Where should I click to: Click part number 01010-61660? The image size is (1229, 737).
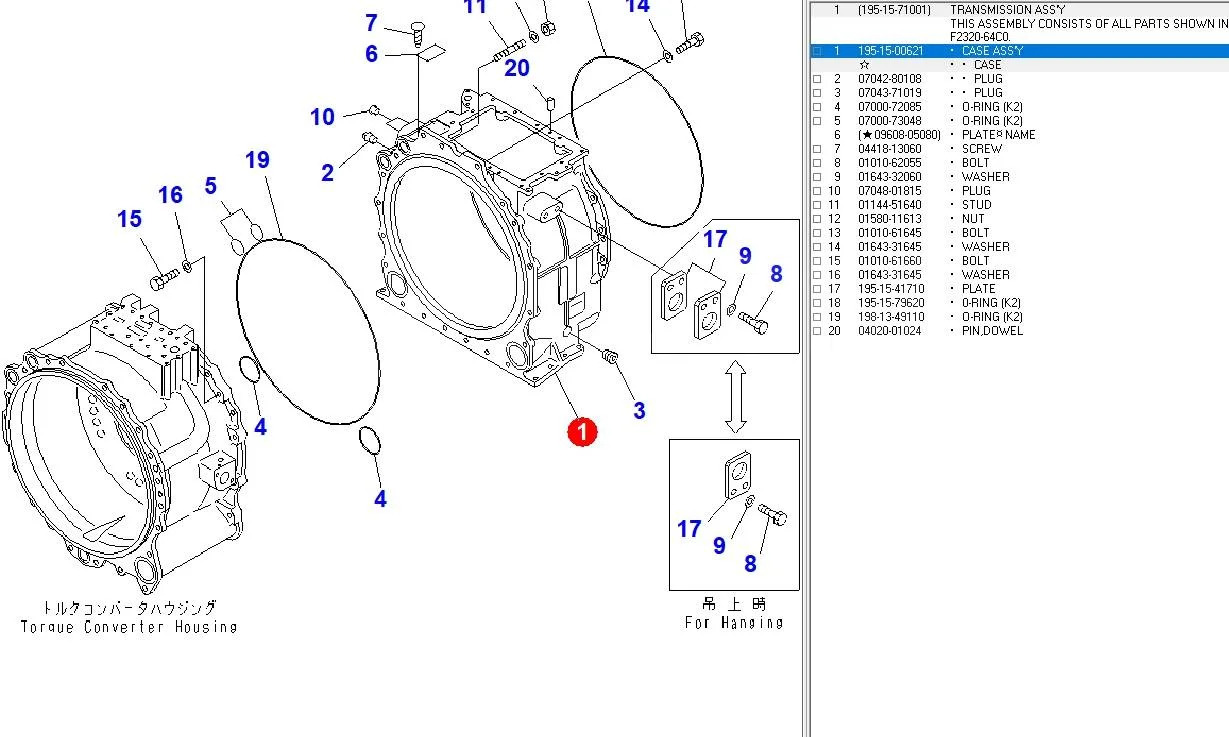pos(890,261)
